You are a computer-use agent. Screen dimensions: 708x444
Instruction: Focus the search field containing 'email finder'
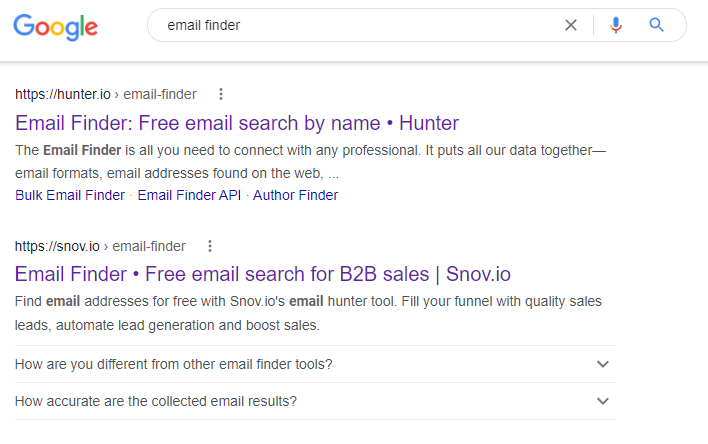click(x=352, y=25)
